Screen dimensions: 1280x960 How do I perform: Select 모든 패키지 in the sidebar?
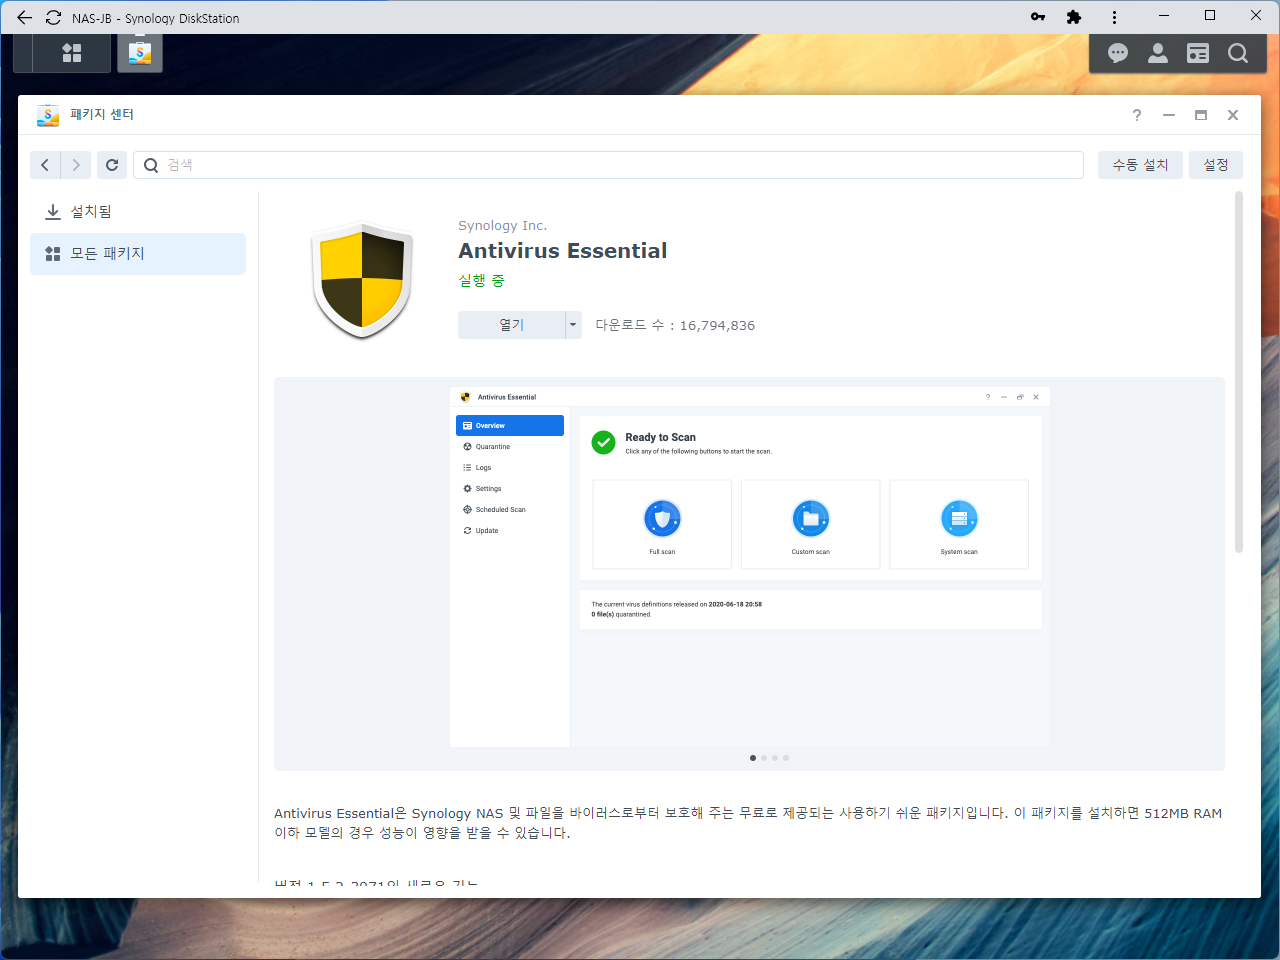[x=138, y=254]
